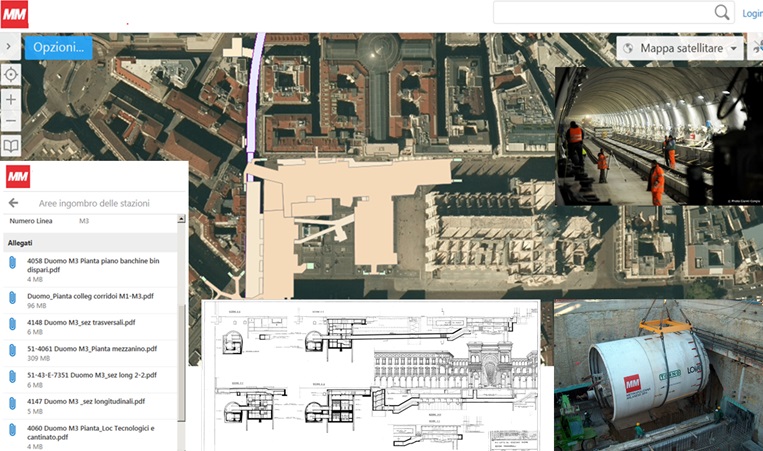Expand the side panel with the chevron arrow

tap(8, 47)
